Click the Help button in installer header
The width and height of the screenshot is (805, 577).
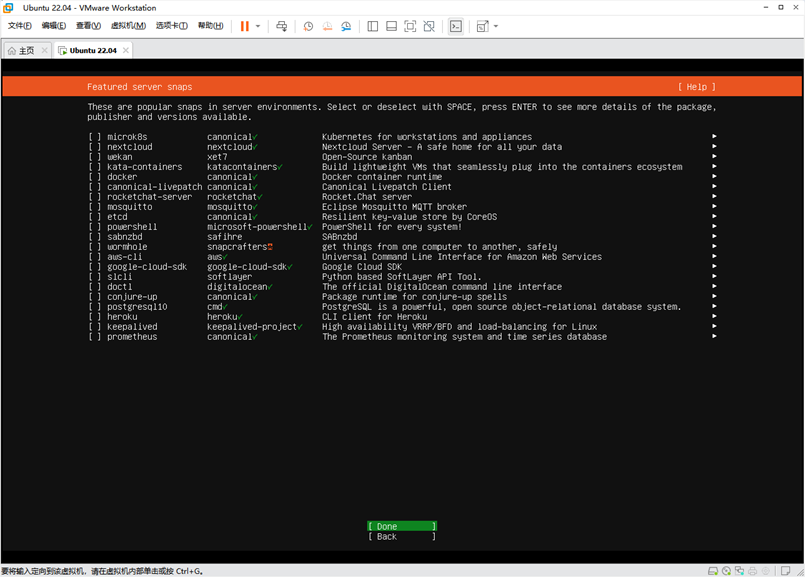pyautogui.click(x=697, y=87)
